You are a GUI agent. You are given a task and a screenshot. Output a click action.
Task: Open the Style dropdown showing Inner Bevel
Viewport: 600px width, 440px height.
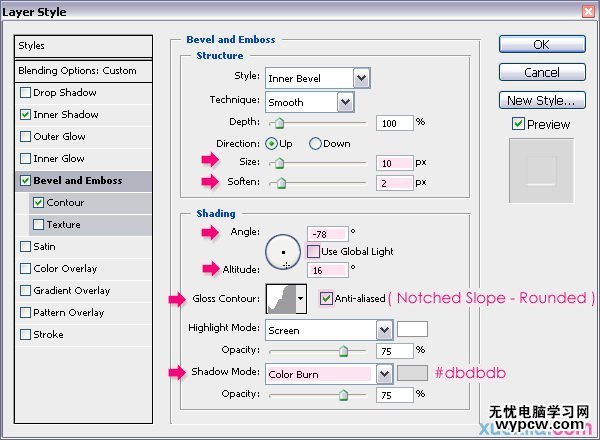(x=317, y=78)
